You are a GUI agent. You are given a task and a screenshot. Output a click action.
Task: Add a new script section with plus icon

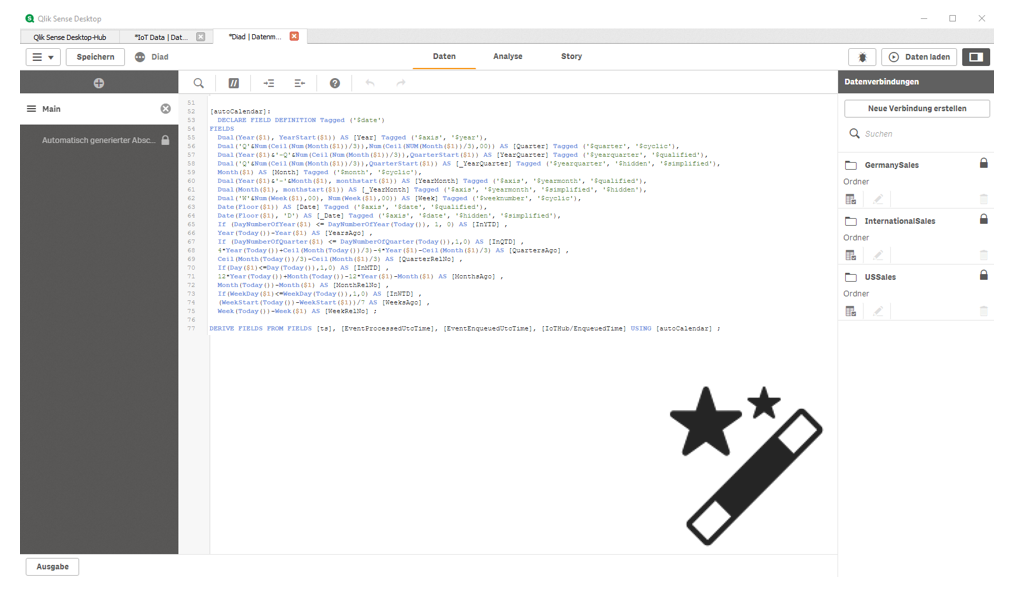[98, 83]
